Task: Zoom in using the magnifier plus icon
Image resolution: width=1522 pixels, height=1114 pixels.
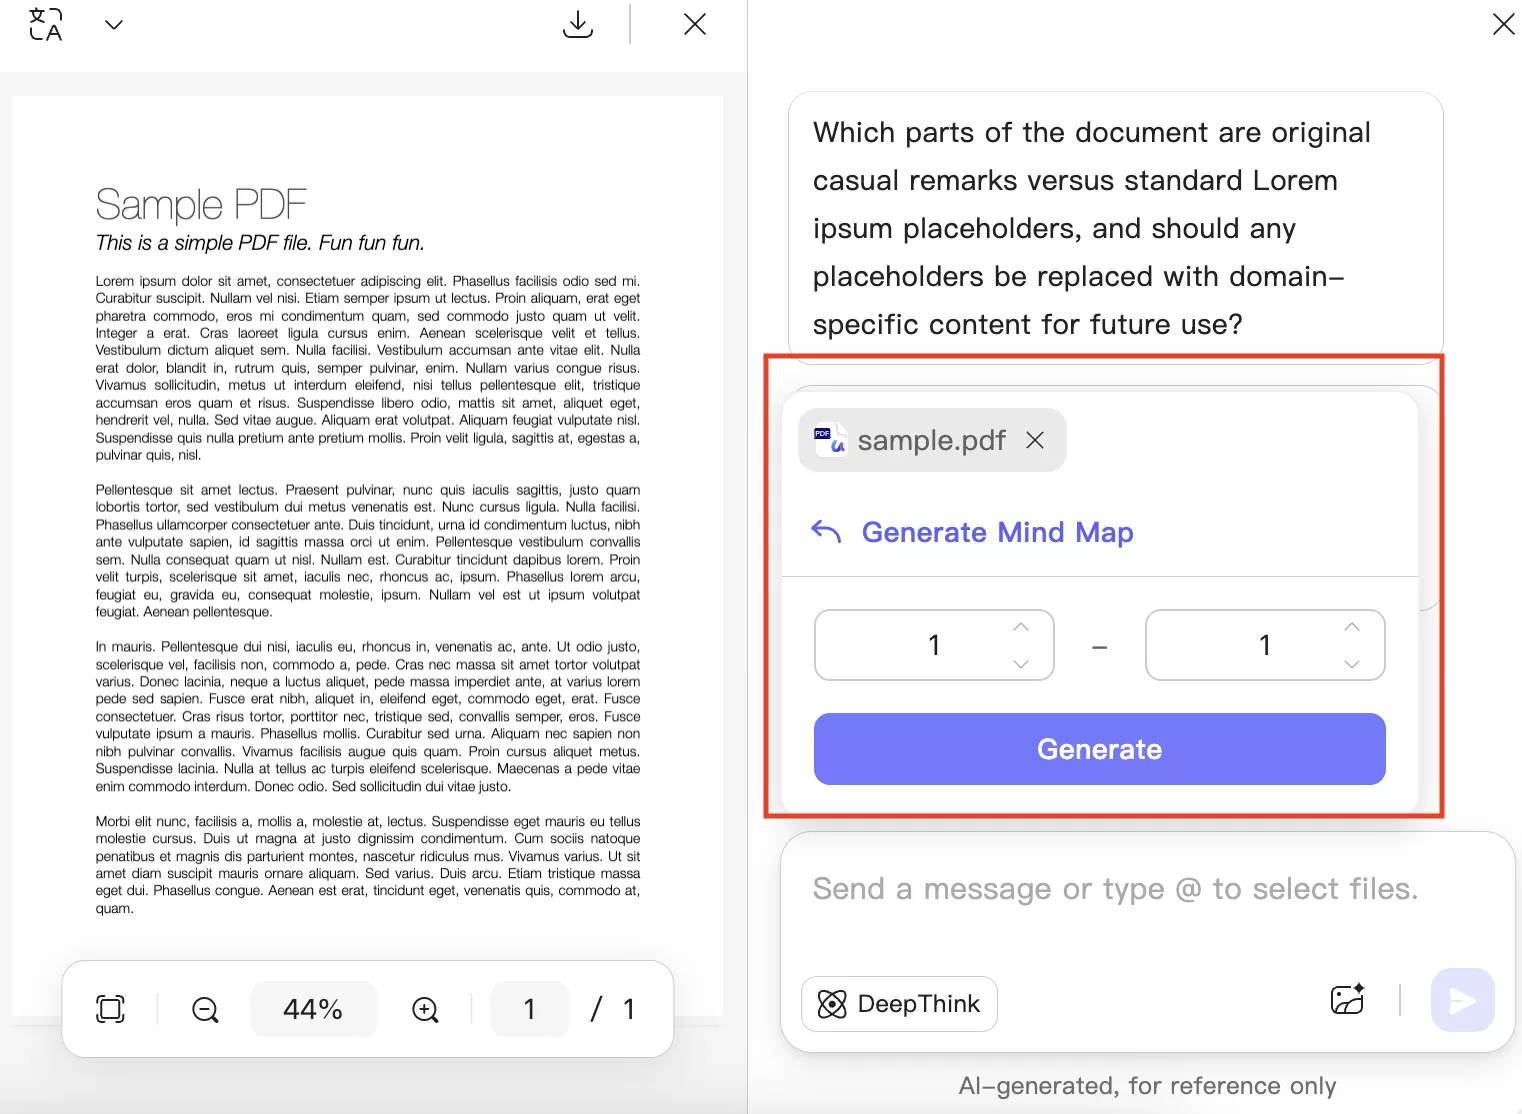Action: (x=425, y=1009)
